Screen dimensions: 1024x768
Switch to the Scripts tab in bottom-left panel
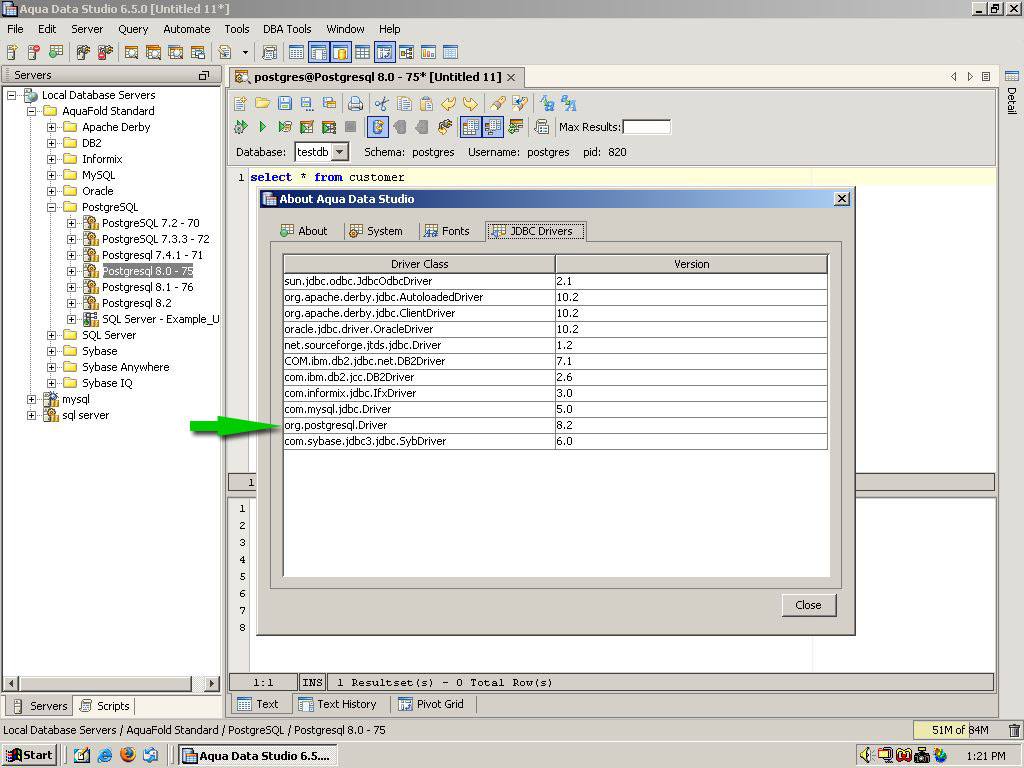click(105, 706)
